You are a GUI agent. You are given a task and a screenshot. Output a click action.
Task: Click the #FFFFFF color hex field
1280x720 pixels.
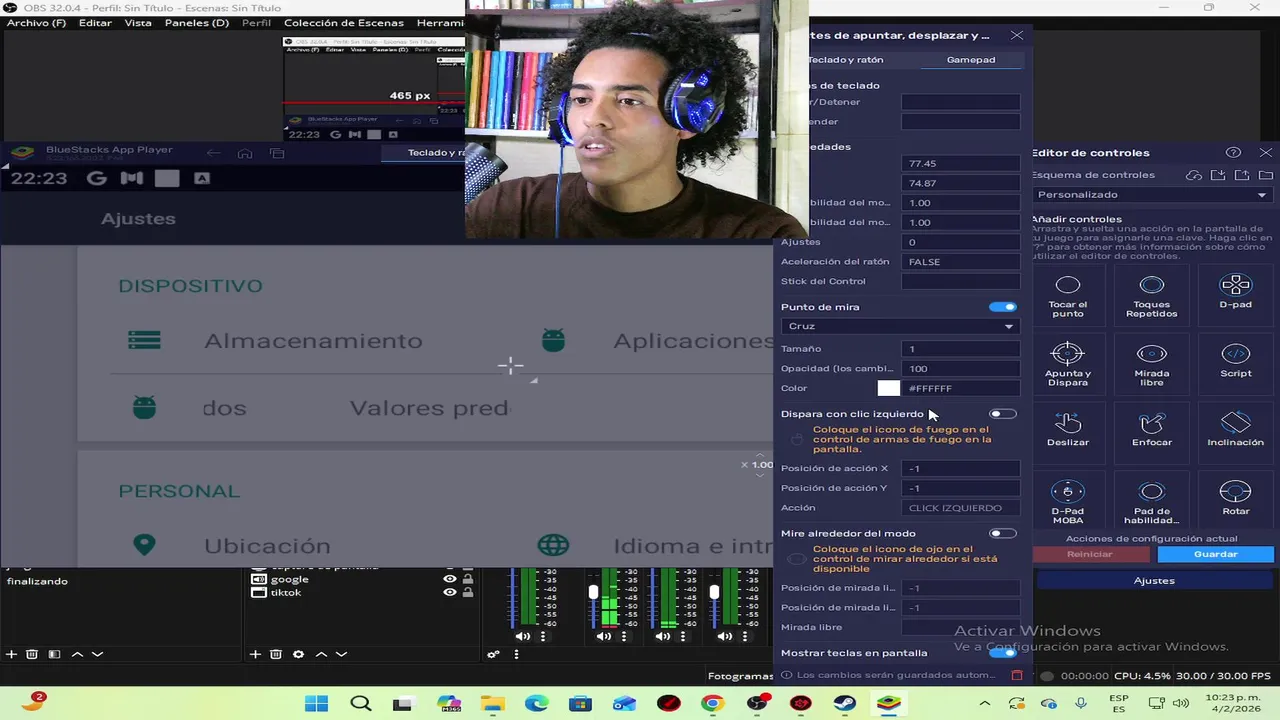(x=962, y=388)
